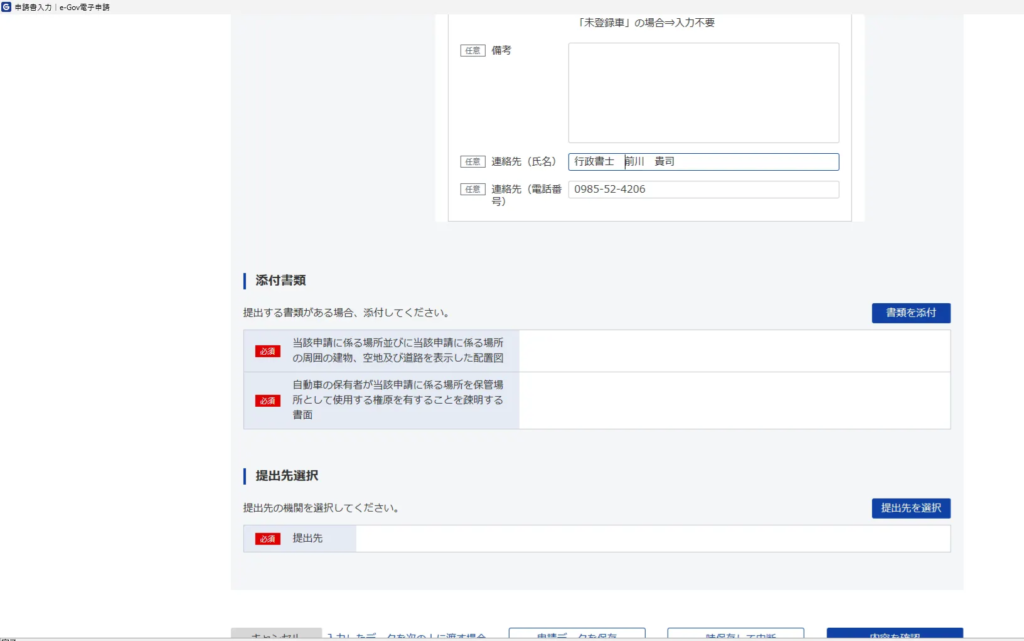Click the empty 提出先 destination value cell
Screen dimensions: 1024x641
(652, 539)
